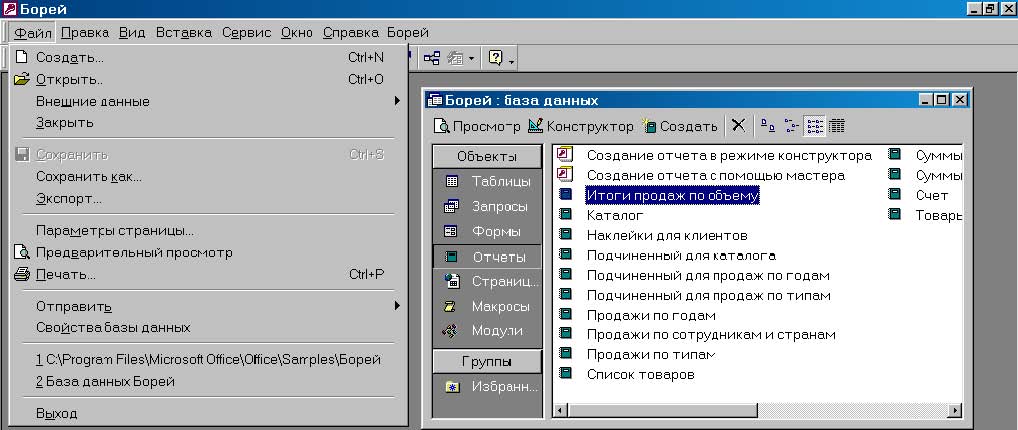Switch to Small Icons view
The height and width of the screenshot is (430, 1018).
(x=792, y=126)
